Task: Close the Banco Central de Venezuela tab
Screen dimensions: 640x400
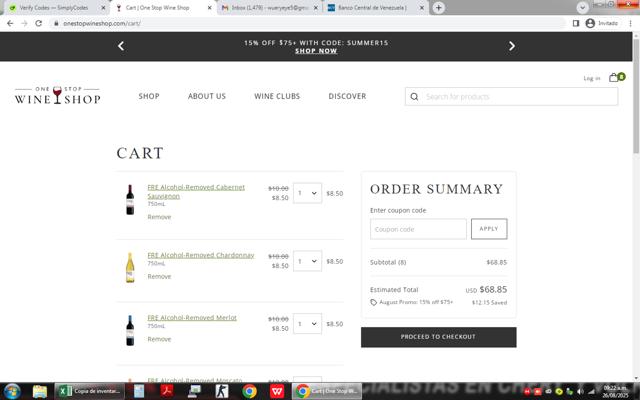Action: [422, 7]
